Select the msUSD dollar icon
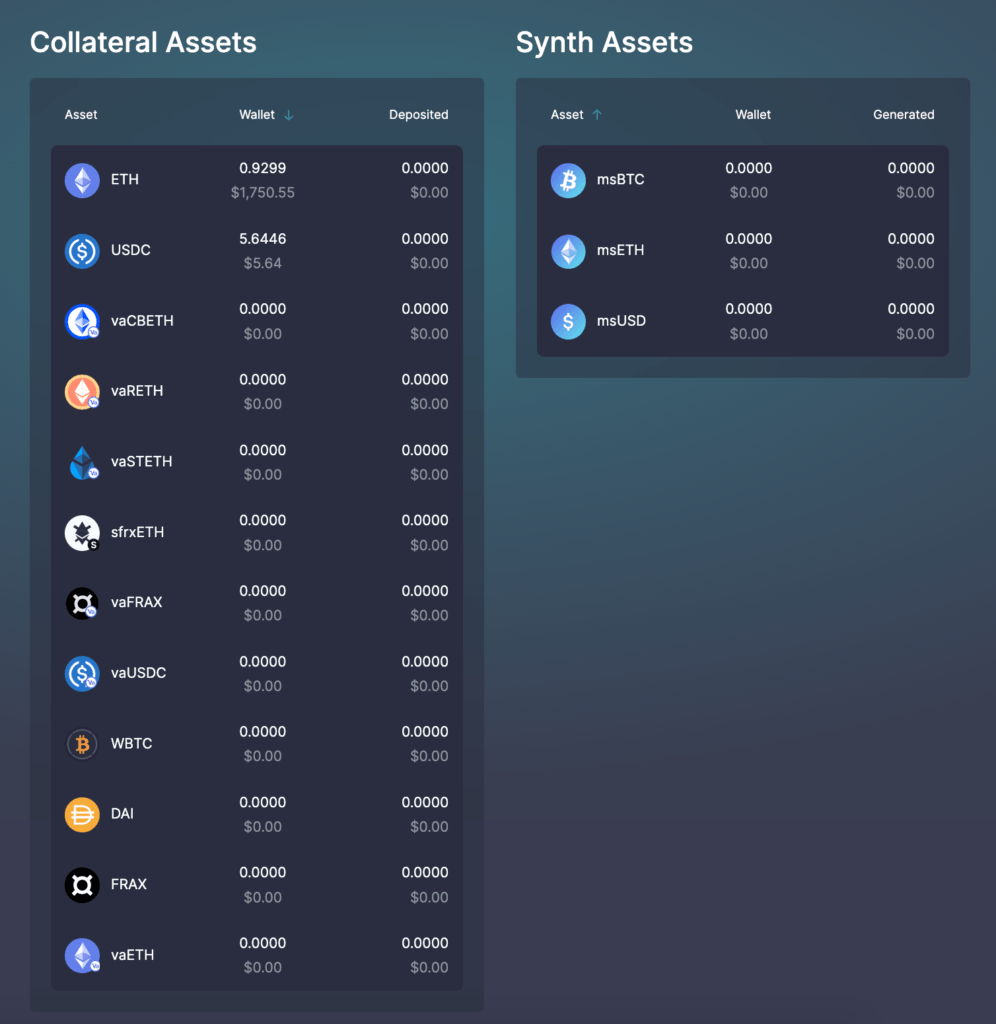Image resolution: width=996 pixels, height=1024 pixels. click(568, 321)
